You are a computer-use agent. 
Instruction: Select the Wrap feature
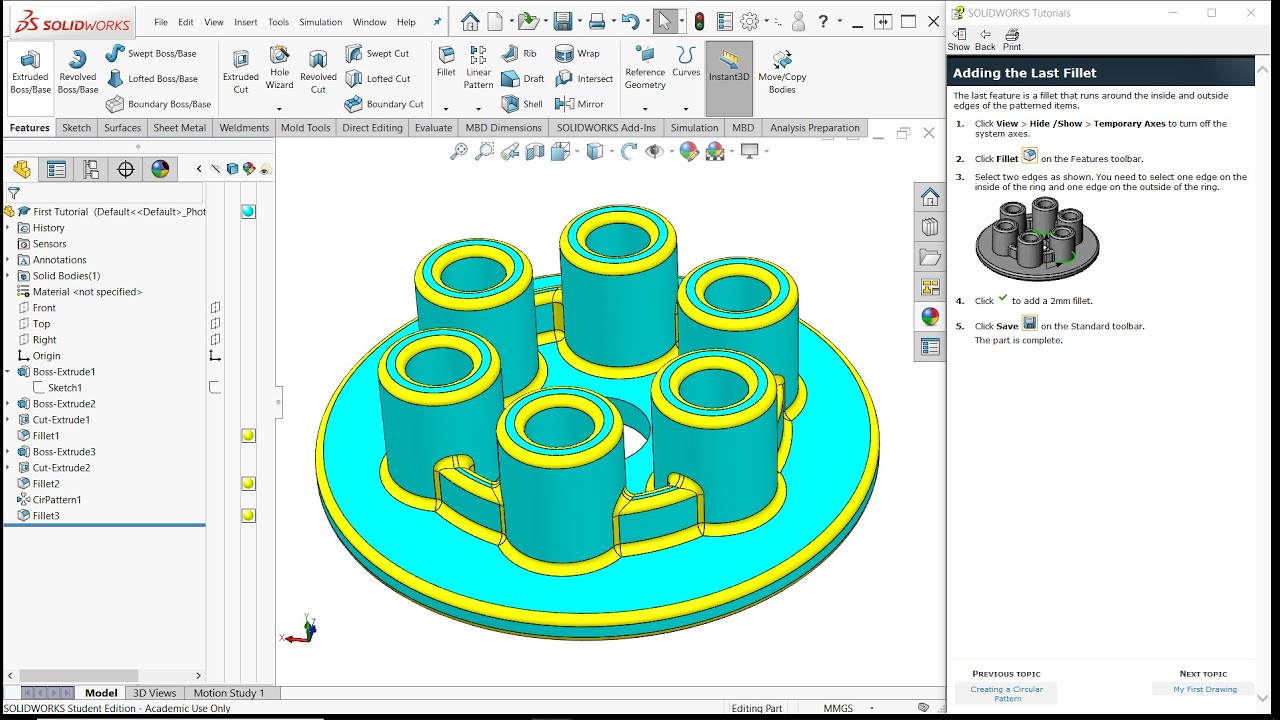pos(577,53)
